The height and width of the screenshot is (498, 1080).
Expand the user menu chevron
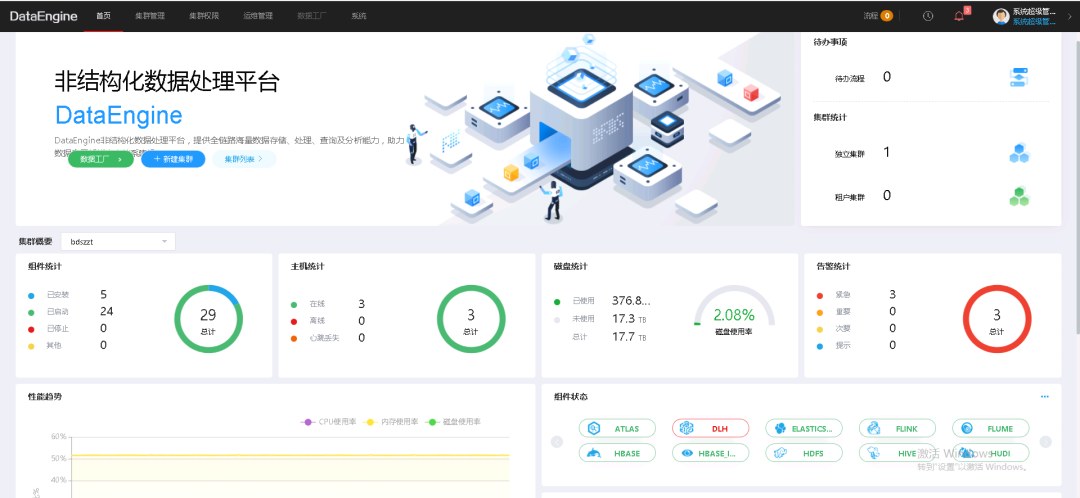click(1070, 17)
